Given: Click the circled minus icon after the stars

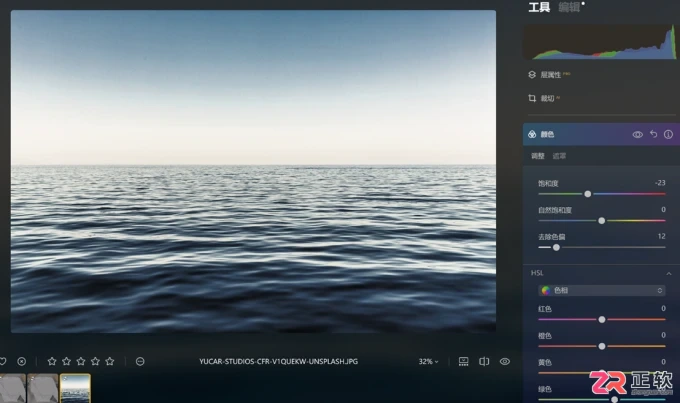Looking at the screenshot, I should coord(140,361).
